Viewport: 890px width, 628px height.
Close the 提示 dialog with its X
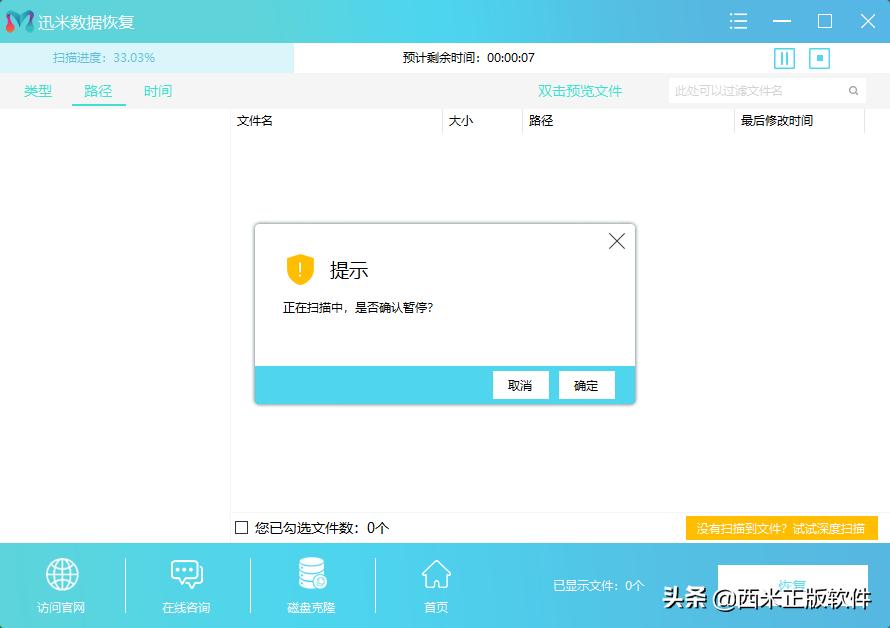click(x=616, y=241)
